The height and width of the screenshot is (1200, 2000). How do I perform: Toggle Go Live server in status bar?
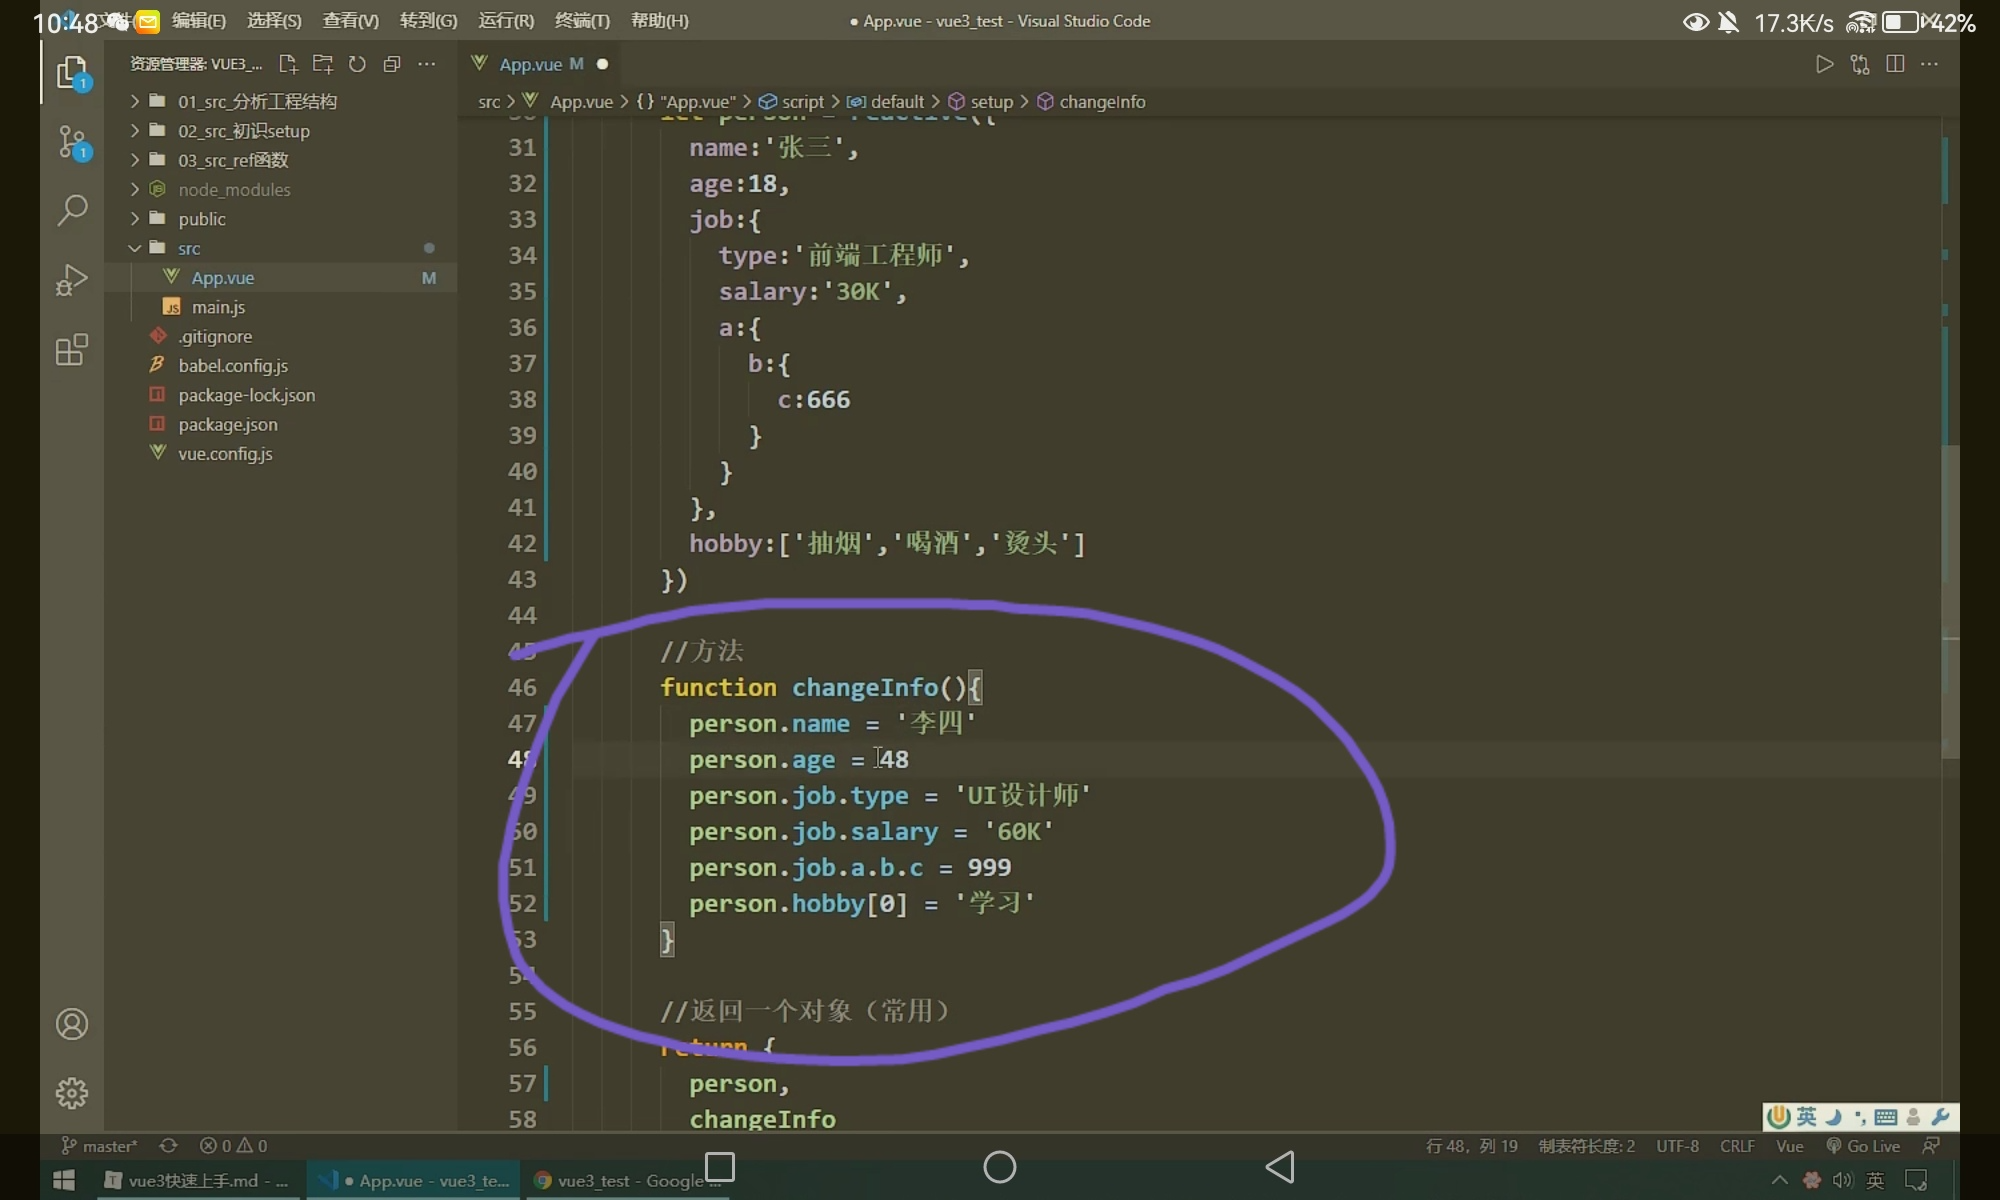pyautogui.click(x=1863, y=1146)
